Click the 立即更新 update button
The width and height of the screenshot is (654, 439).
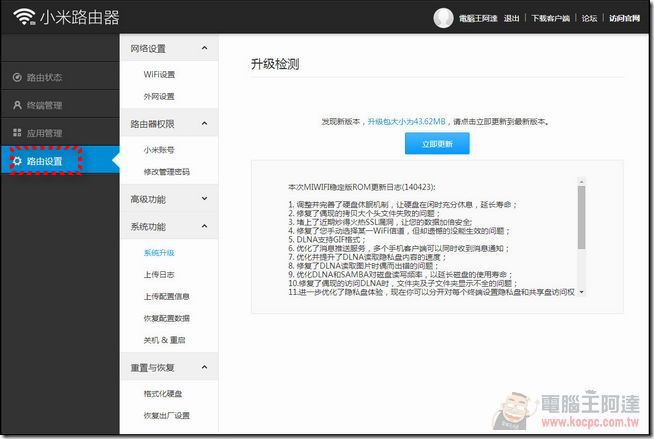coord(437,143)
